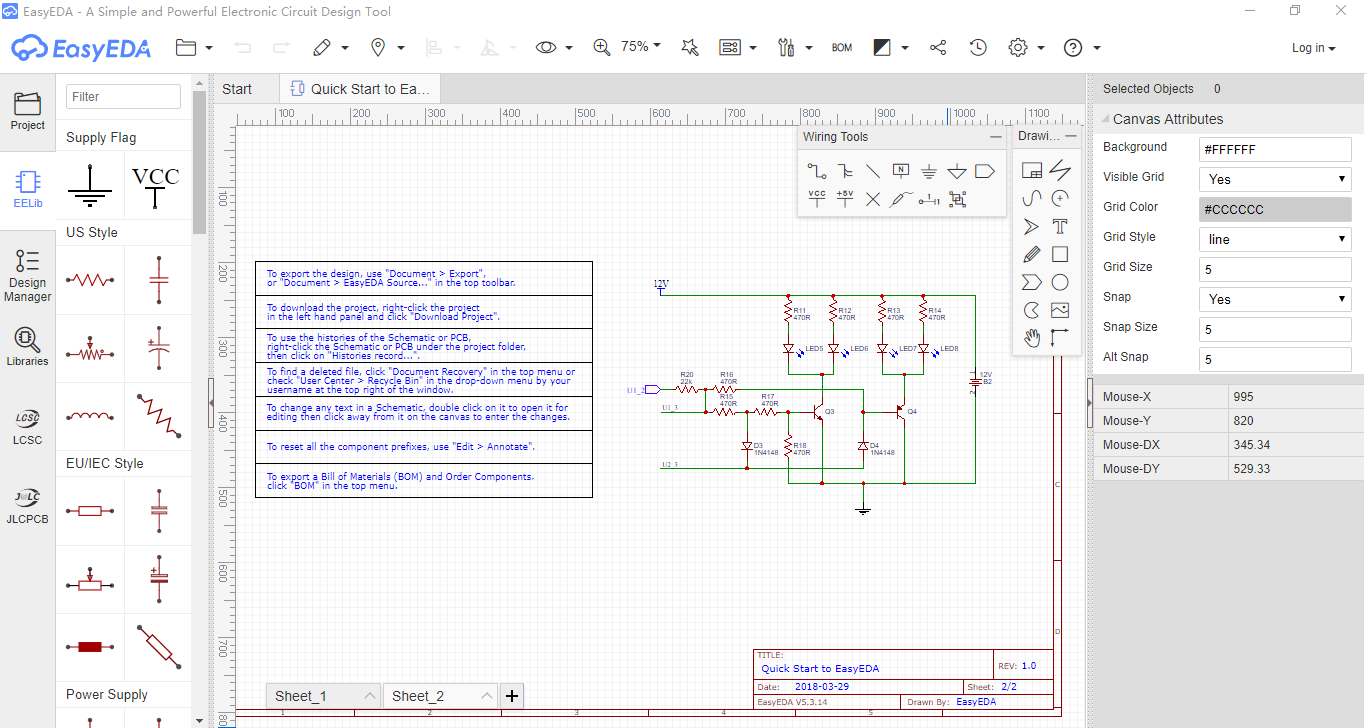This screenshot has width=1366, height=728.
Task: Switch to the Start tab
Action: (x=237, y=88)
